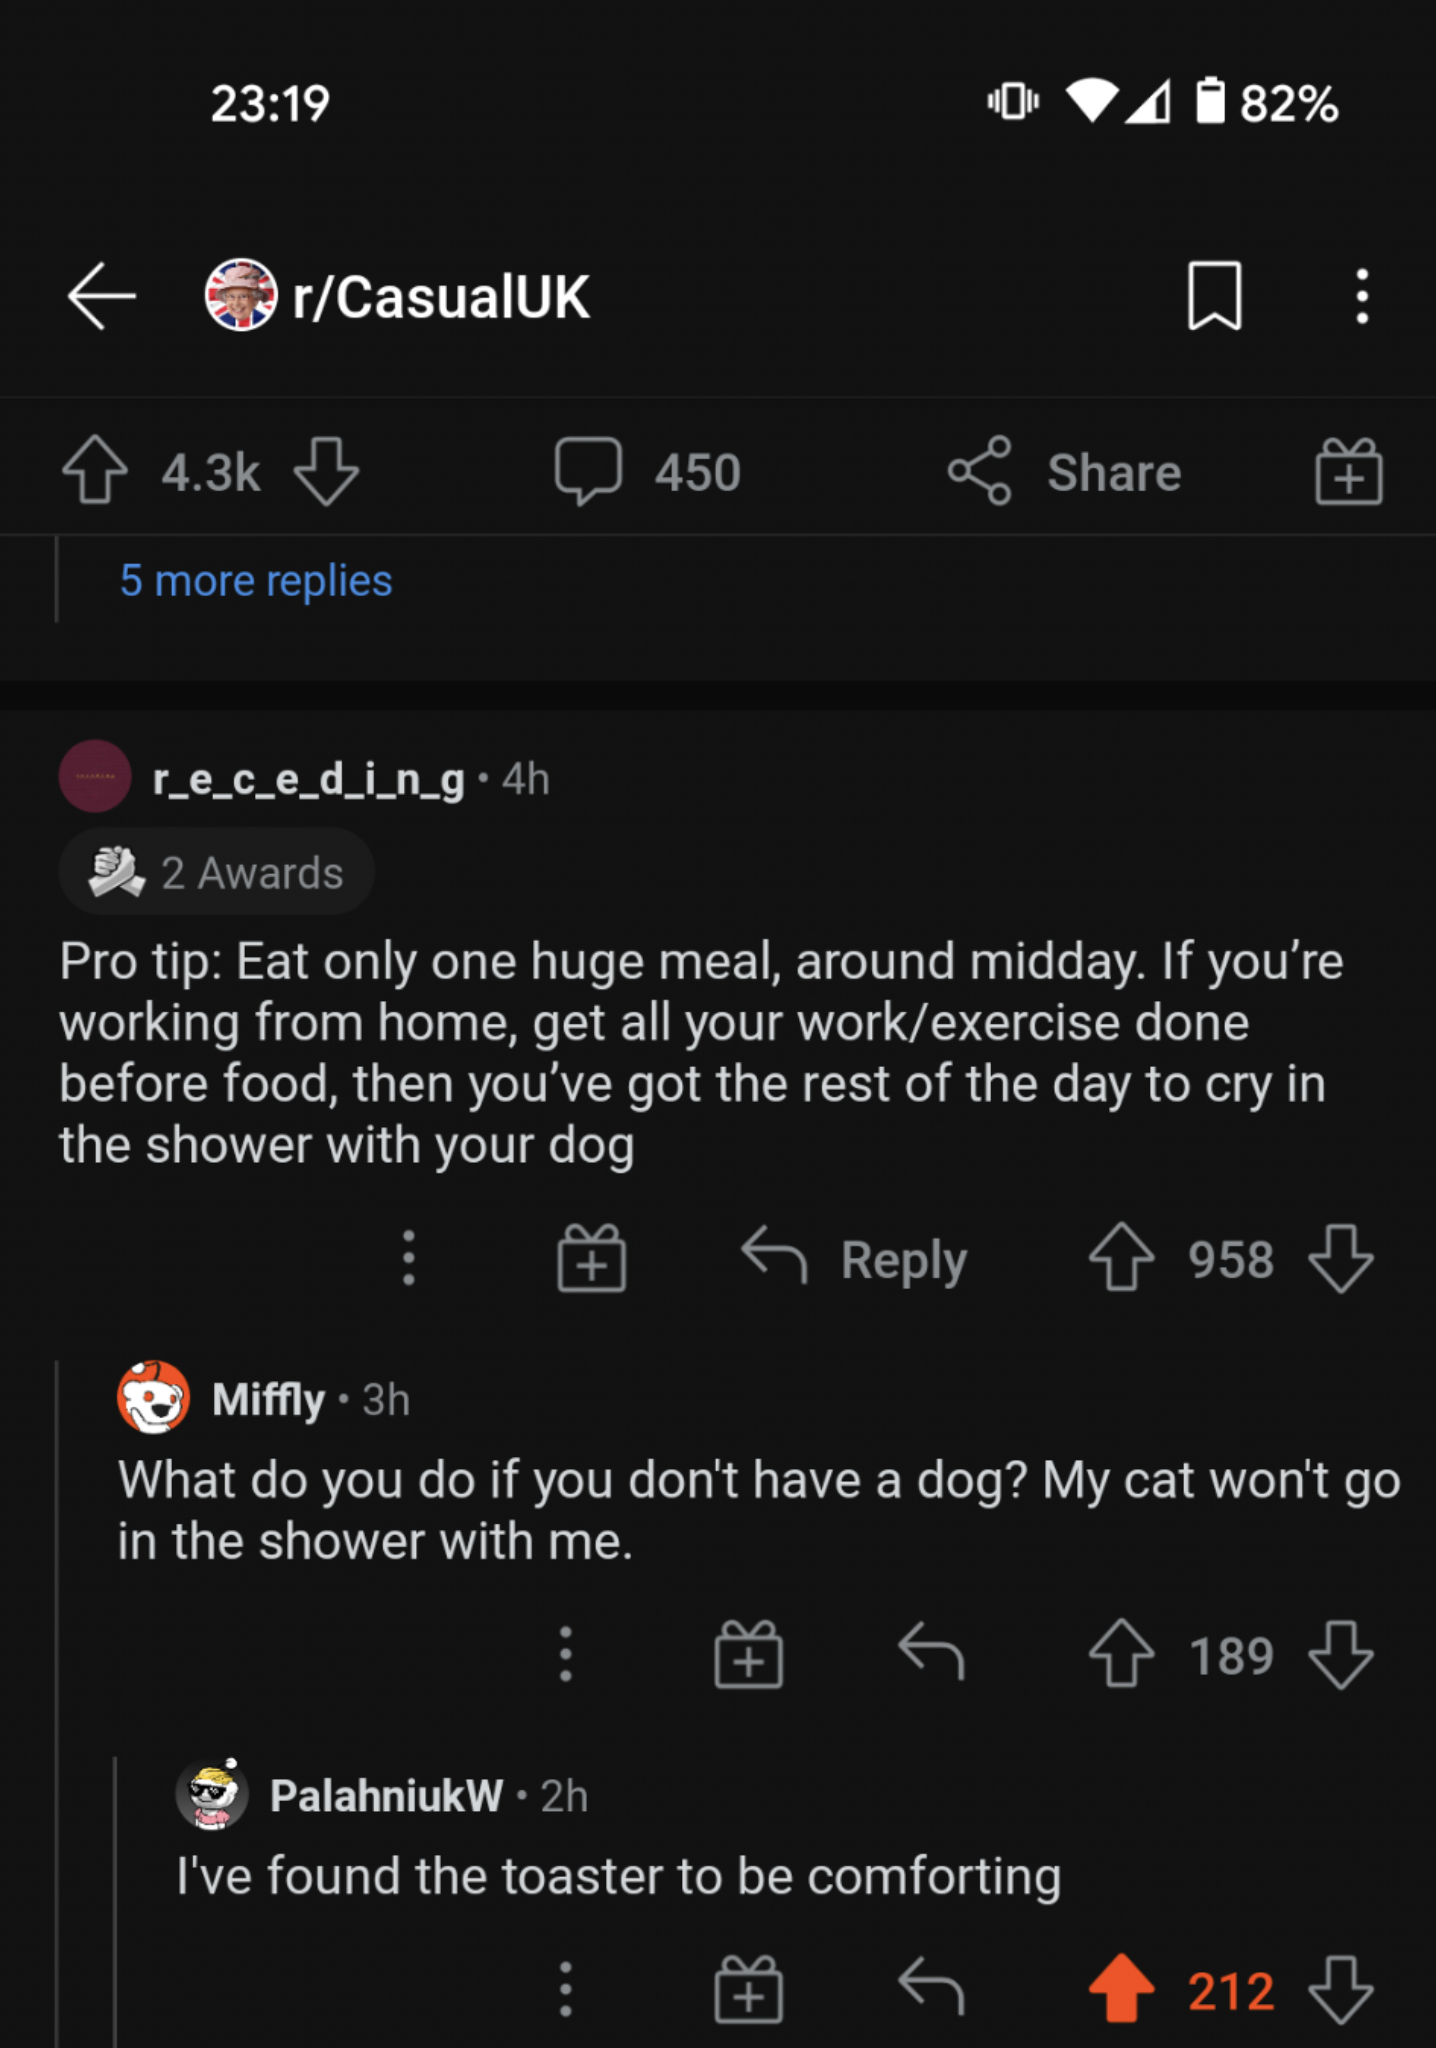Tap the back arrow to leave the post
Screen dimensions: 1436x2048
point(100,295)
